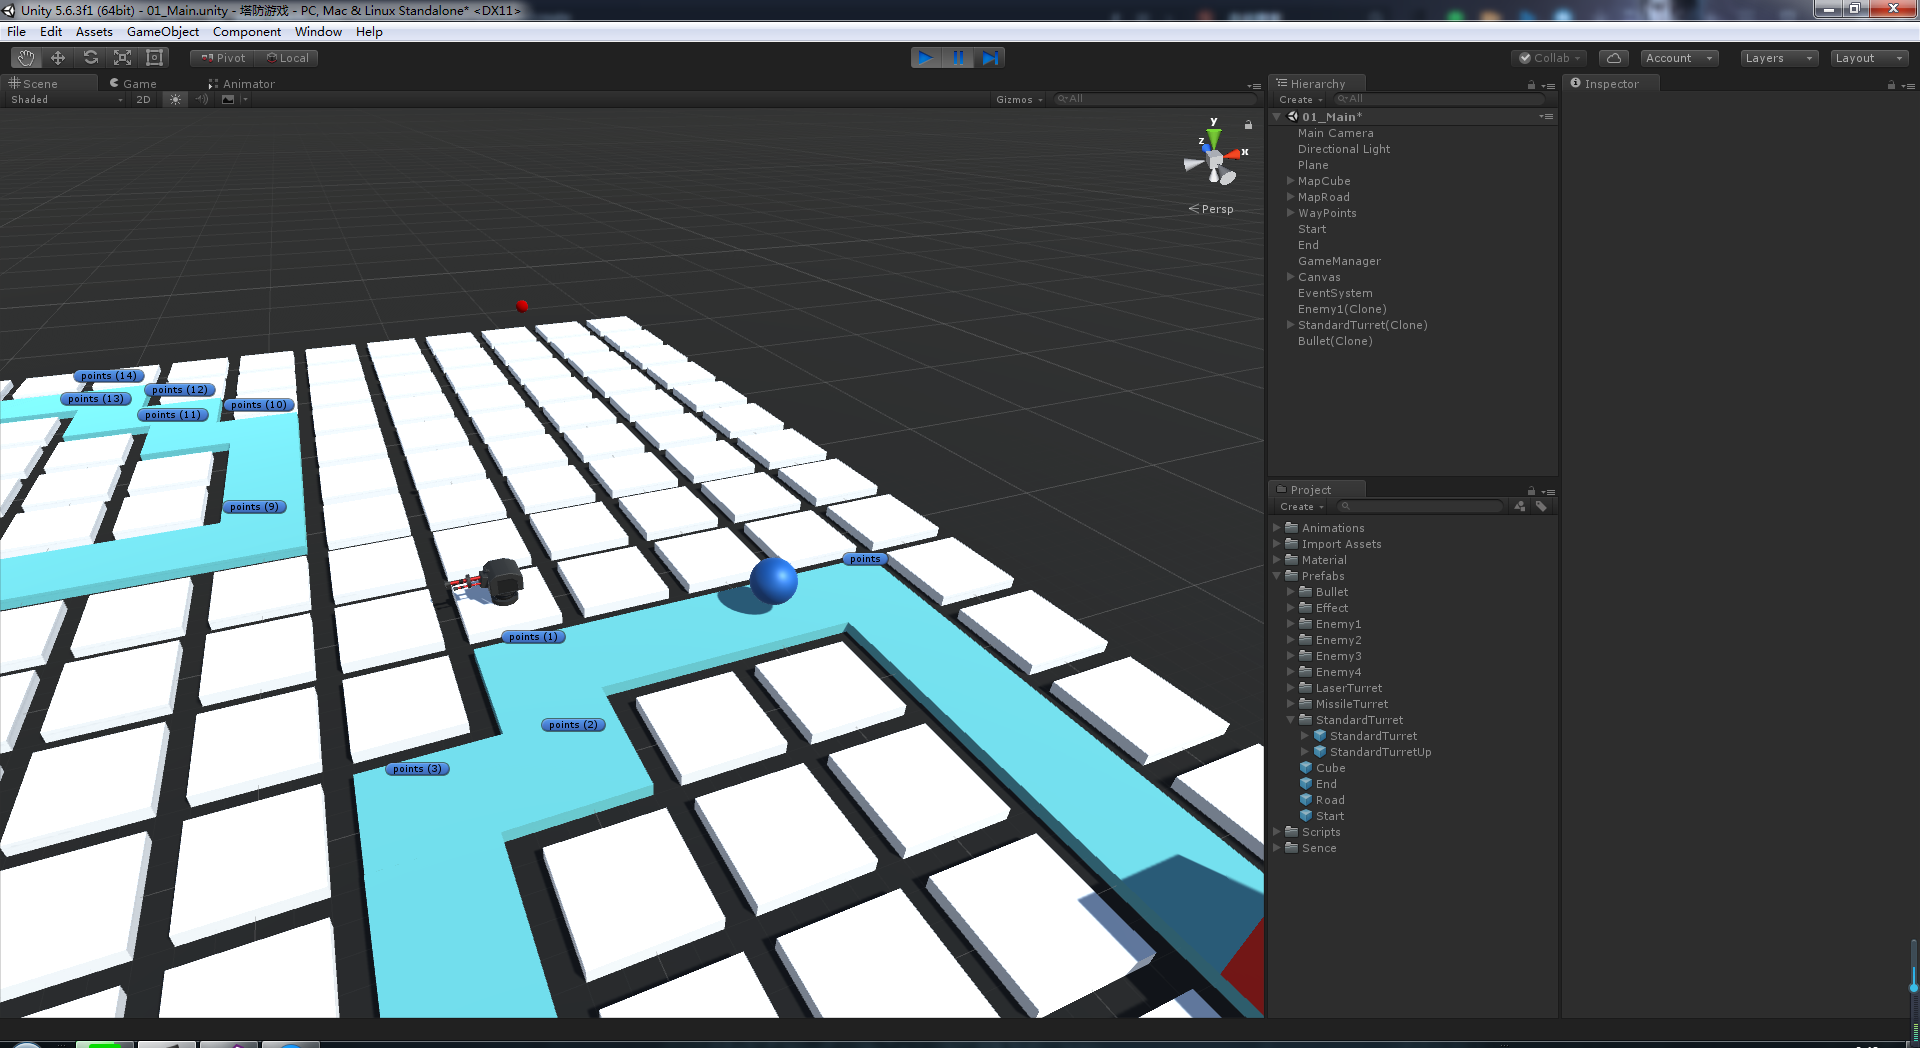The height and width of the screenshot is (1048, 1920).
Task: Click Hierarchy Create button
Action: (x=1300, y=100)
